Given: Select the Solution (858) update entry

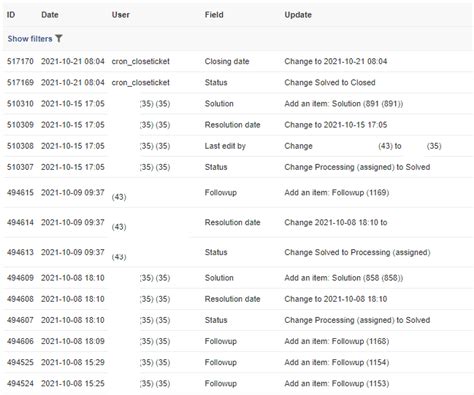Looking at the screenshot, I should click(x=344, y=278).
